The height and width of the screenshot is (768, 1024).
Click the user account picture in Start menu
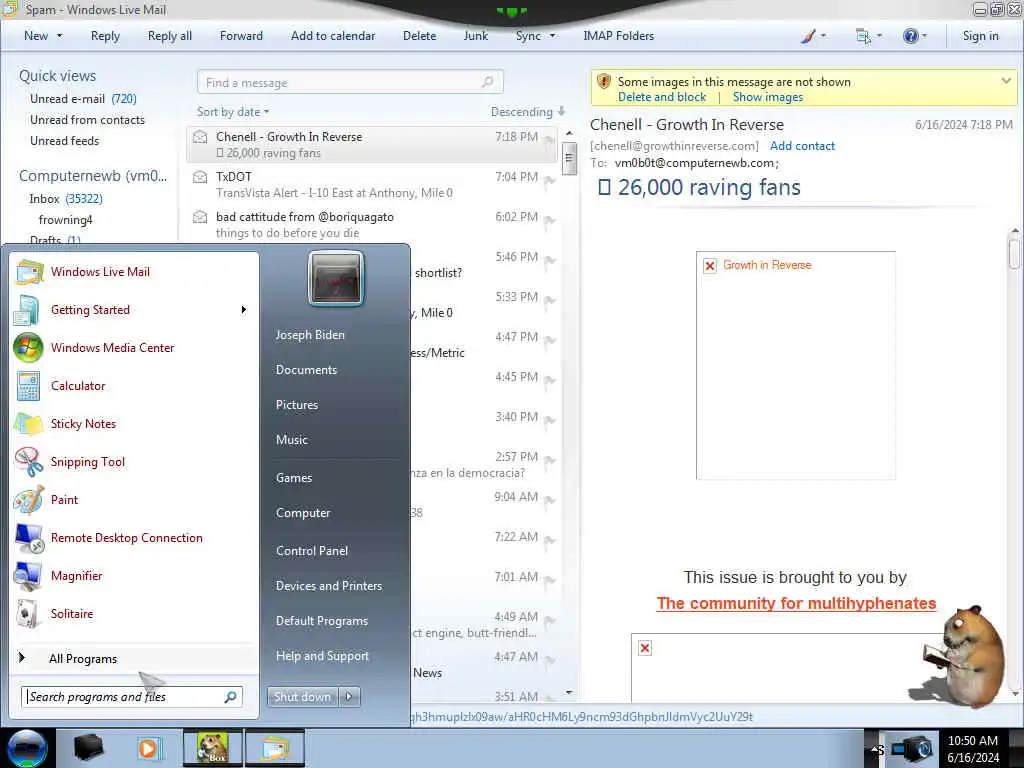click(x=336, y=279)
